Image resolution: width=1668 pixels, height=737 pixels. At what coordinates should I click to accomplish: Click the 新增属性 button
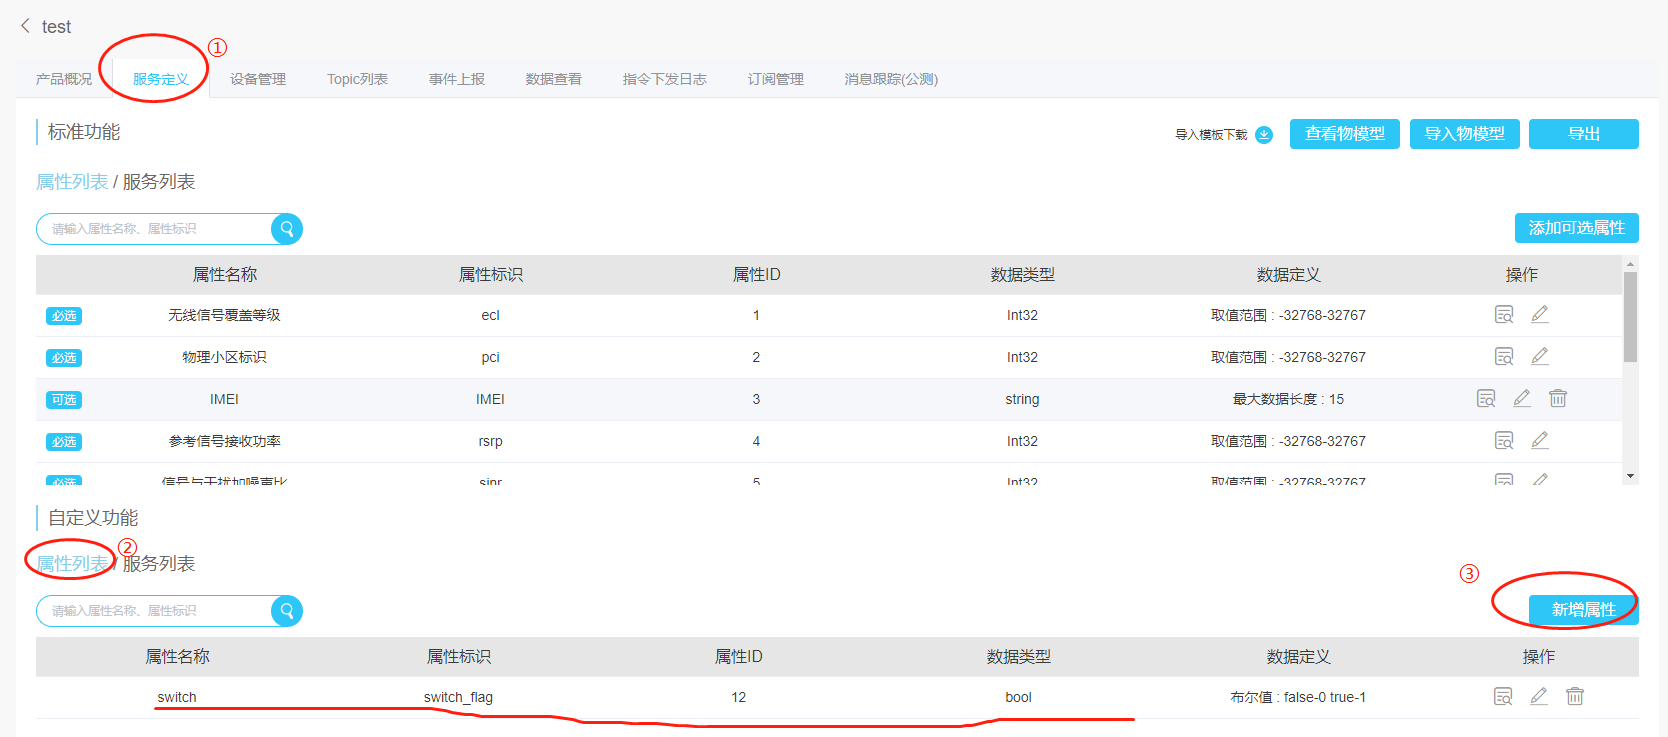pyautogui.click(x=1584, y=610)
